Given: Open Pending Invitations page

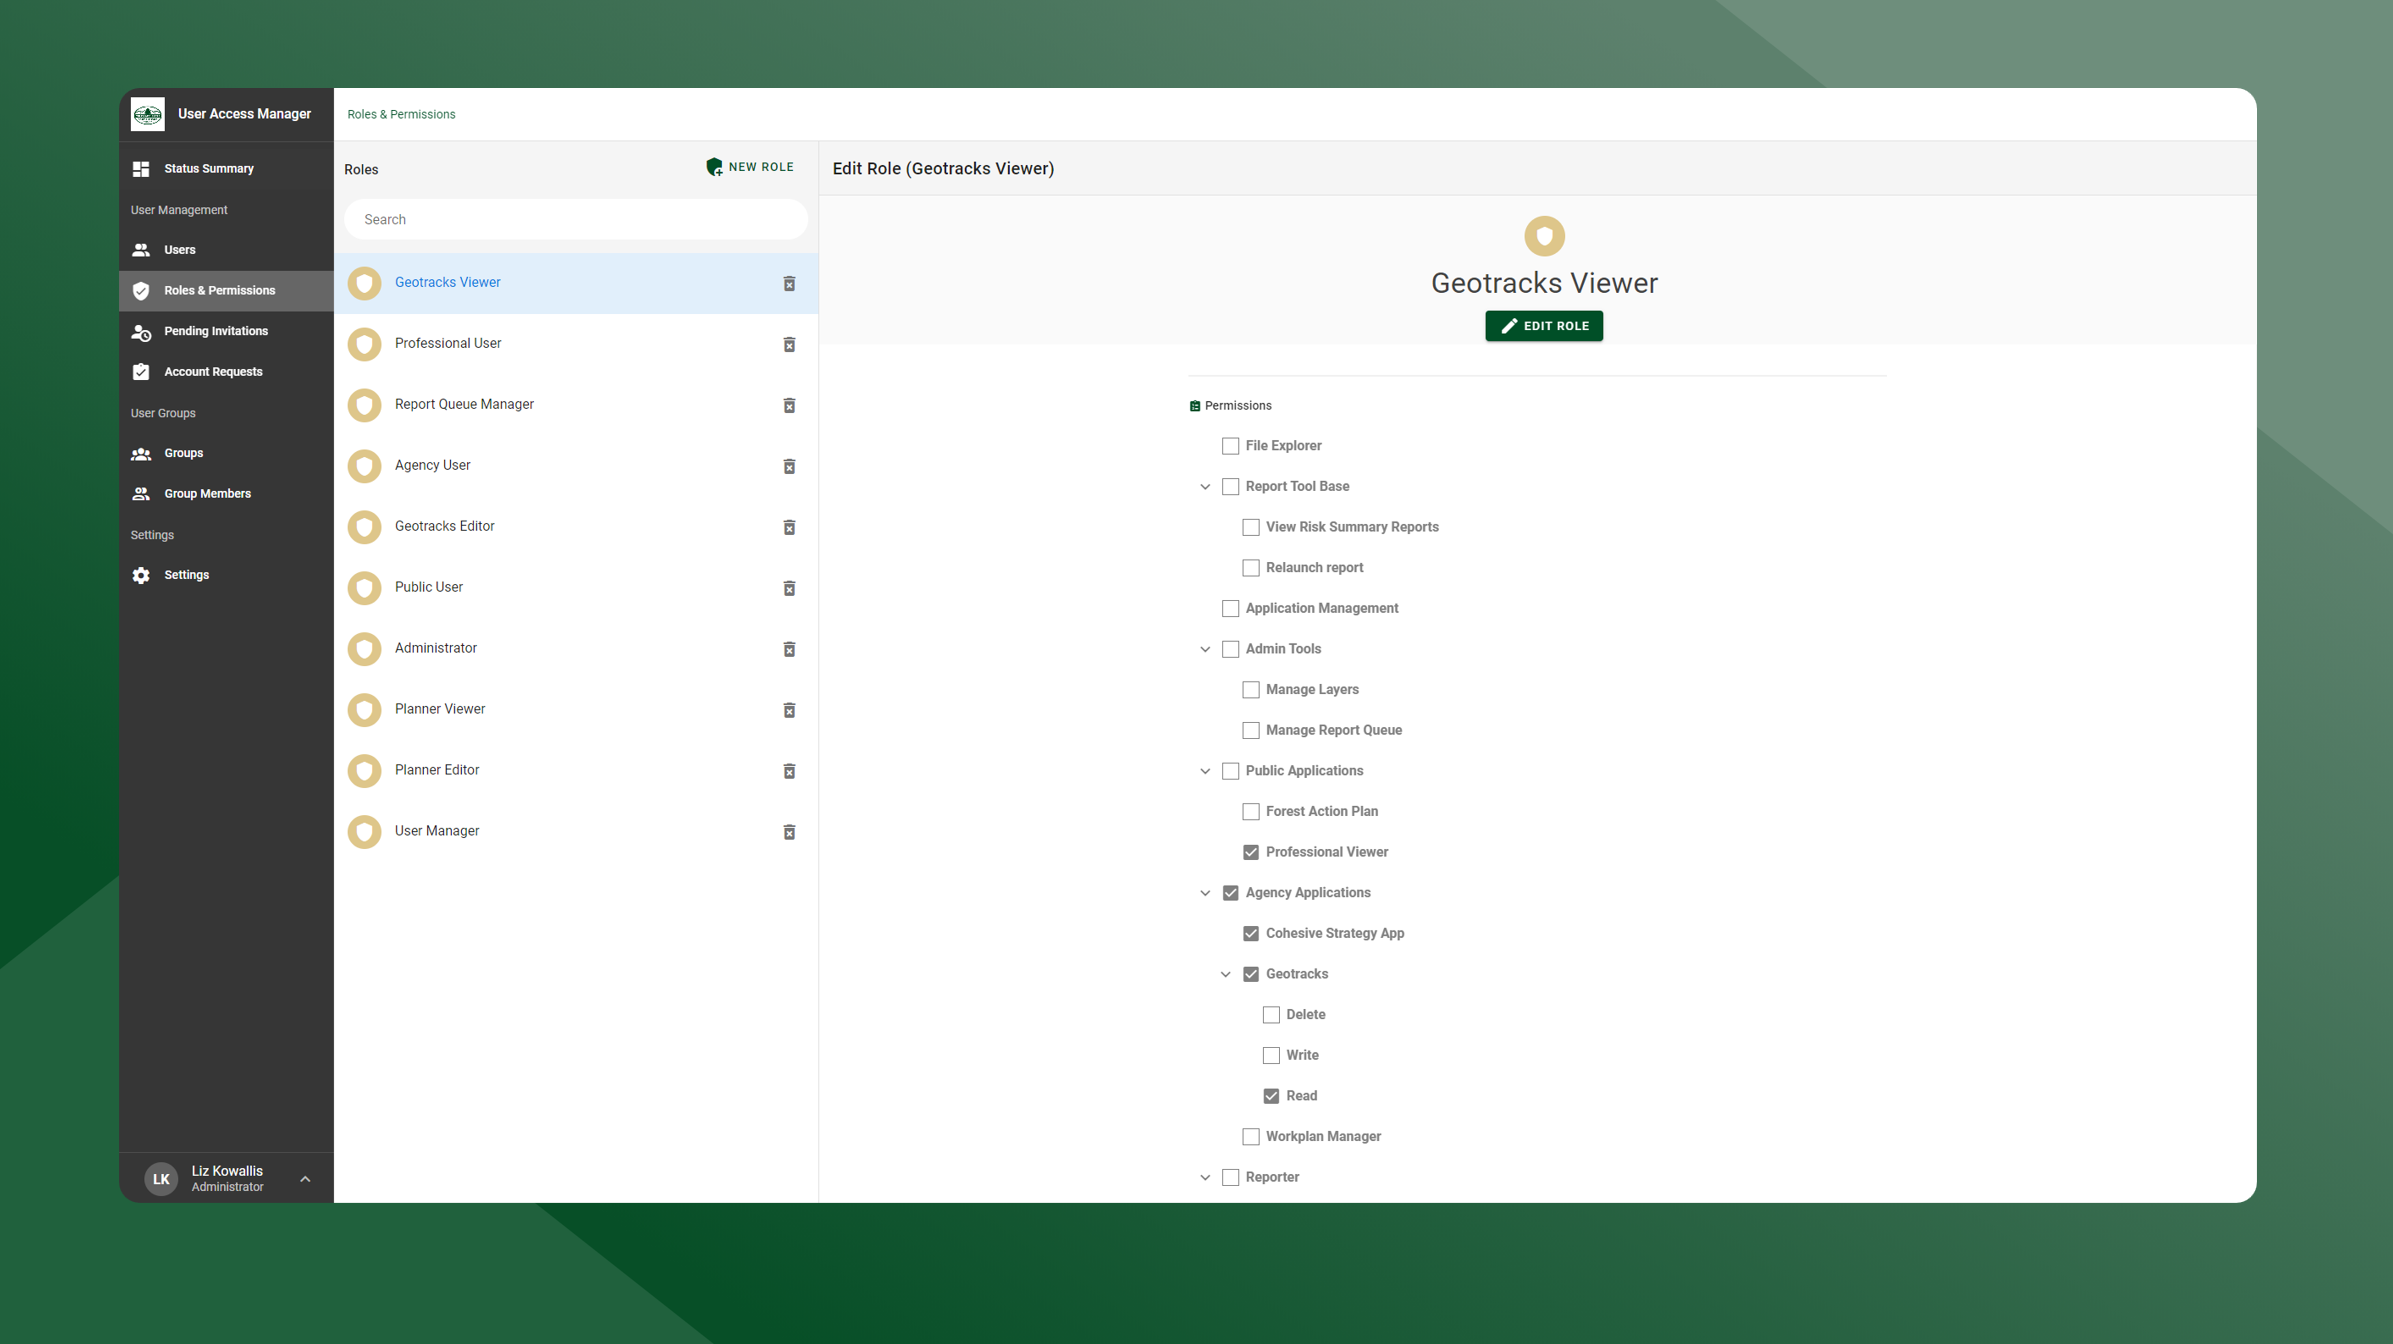Looking at the screenshot, I should coord(226,331).
